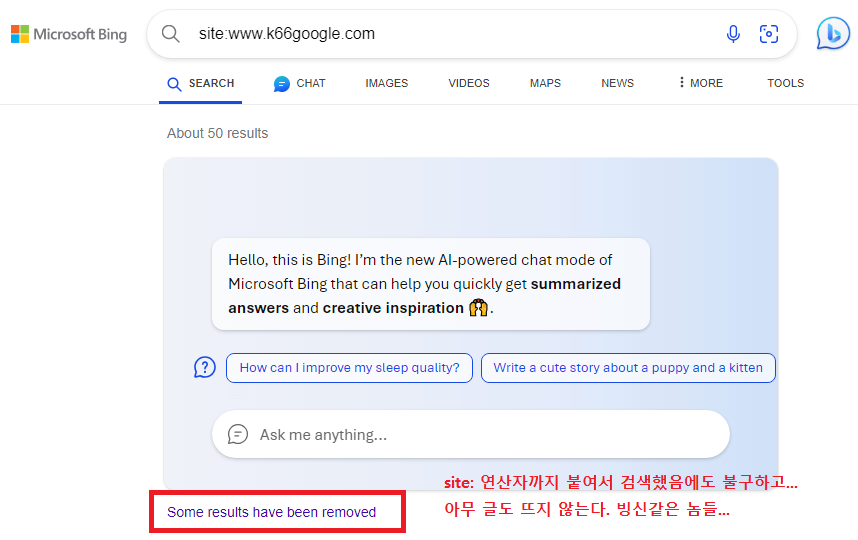Click the Microsoft Bing logo
This screenshot has height=540, width=858.
[x=69, y=34]
